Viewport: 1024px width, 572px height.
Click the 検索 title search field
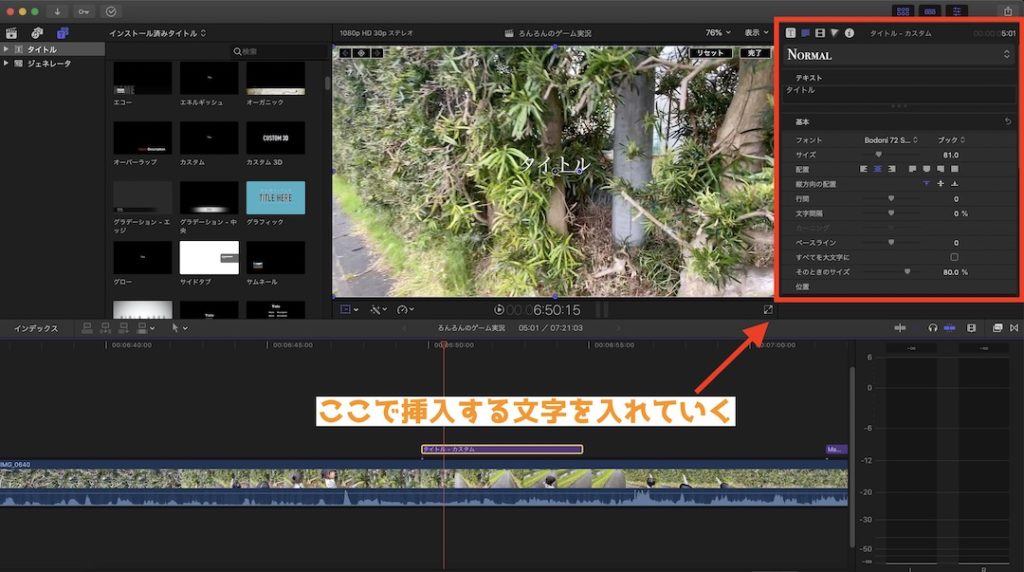(277, 51)
